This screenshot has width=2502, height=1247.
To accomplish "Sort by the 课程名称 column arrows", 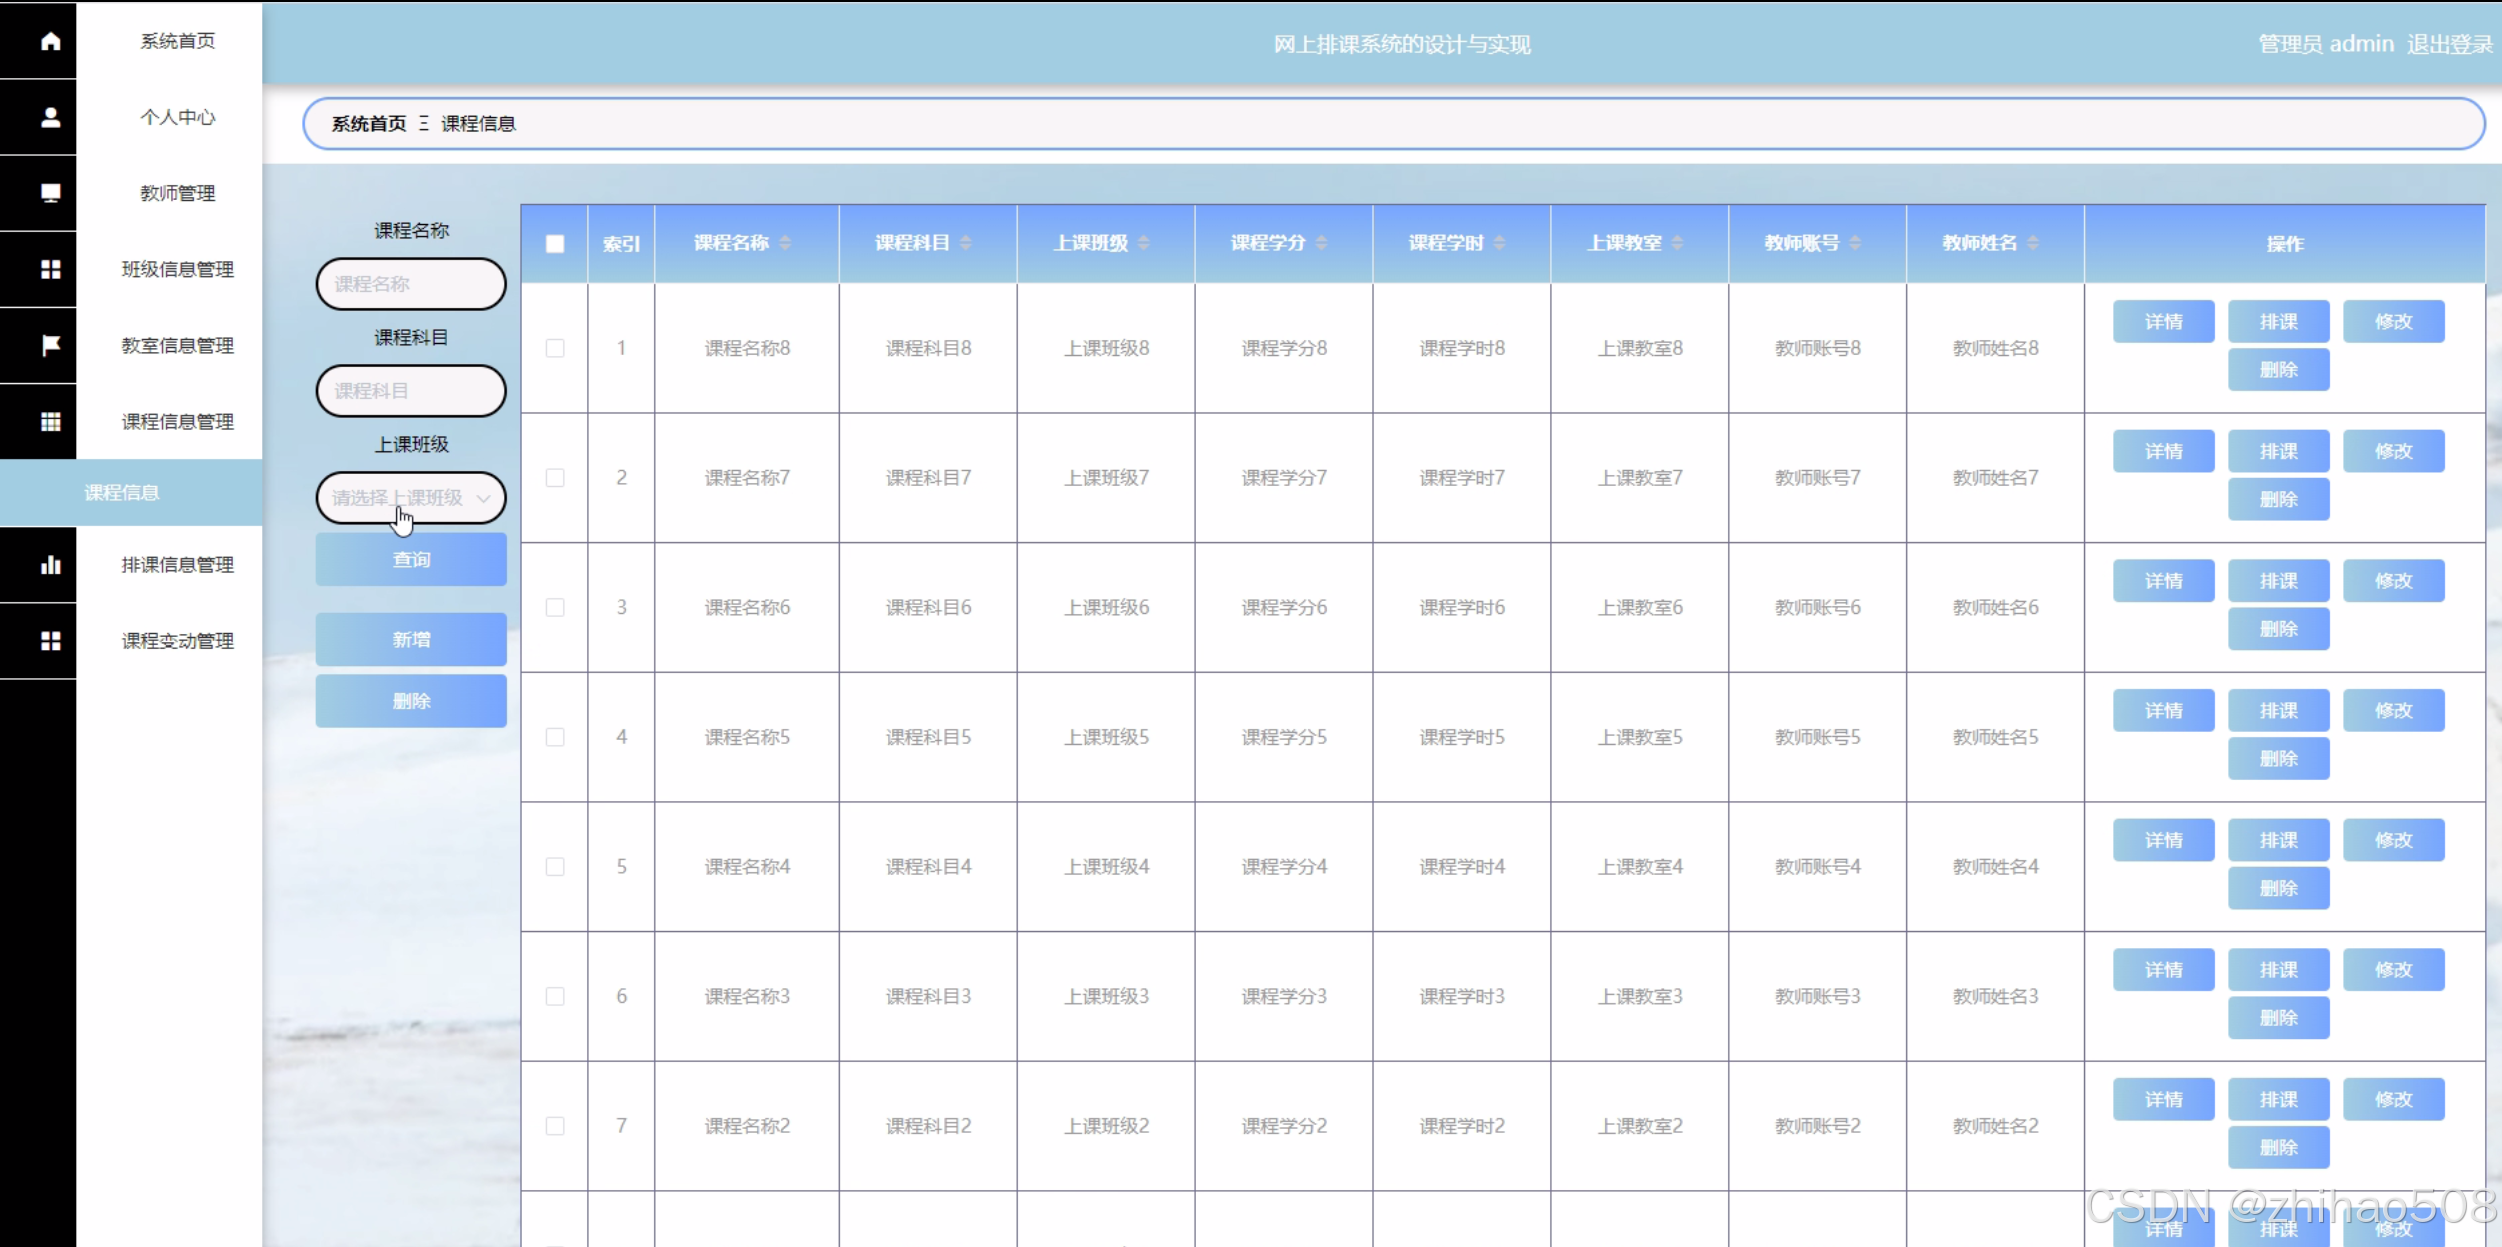I will (x=785, y=243).
